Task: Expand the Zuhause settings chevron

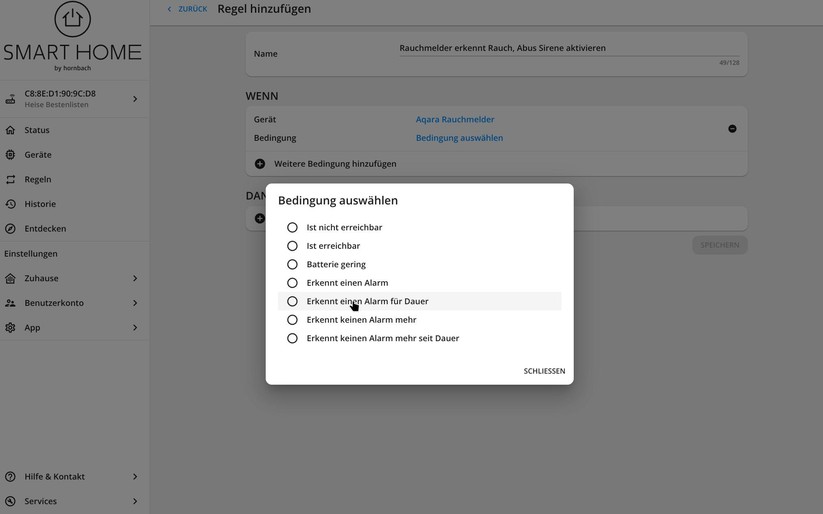Action: pyautogui.click(x=135, y=279)
